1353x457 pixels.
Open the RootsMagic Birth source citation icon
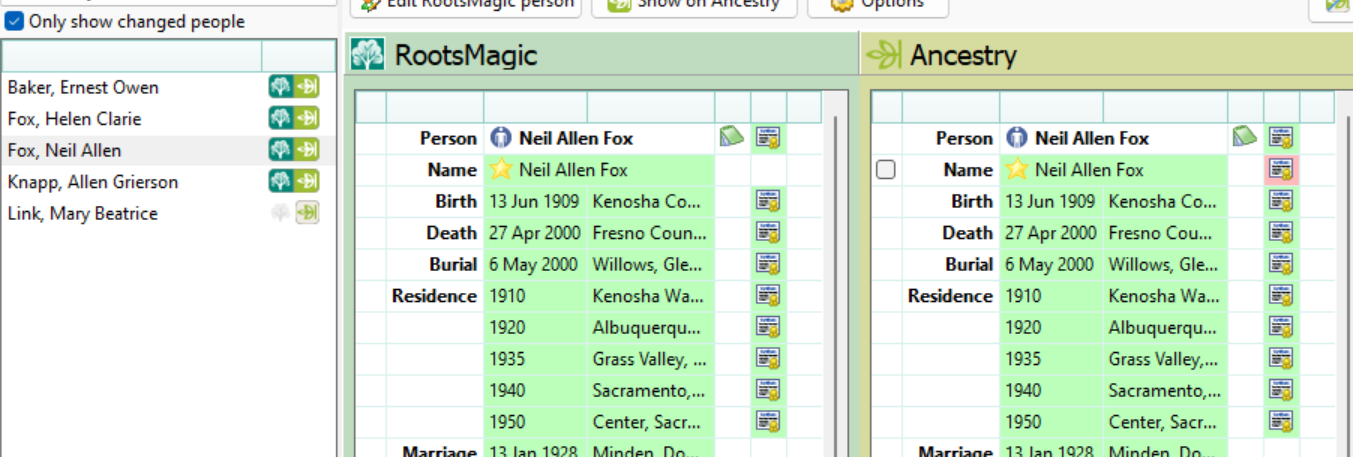768,201
